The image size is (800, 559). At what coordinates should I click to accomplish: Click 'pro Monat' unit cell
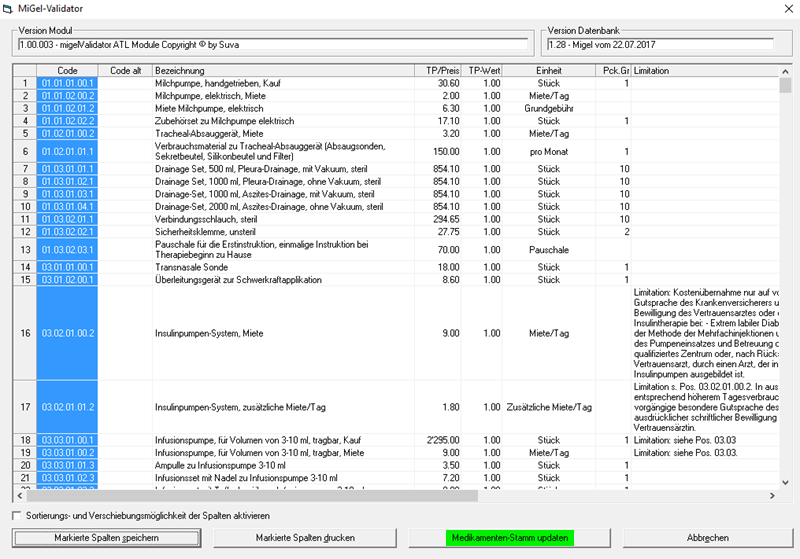tap(548, 151)
